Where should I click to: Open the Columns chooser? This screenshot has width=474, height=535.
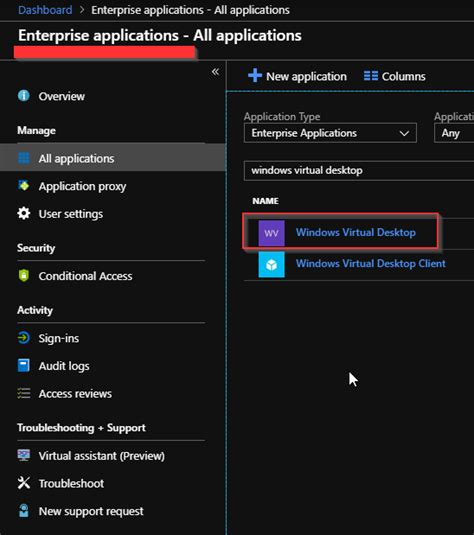394,76
